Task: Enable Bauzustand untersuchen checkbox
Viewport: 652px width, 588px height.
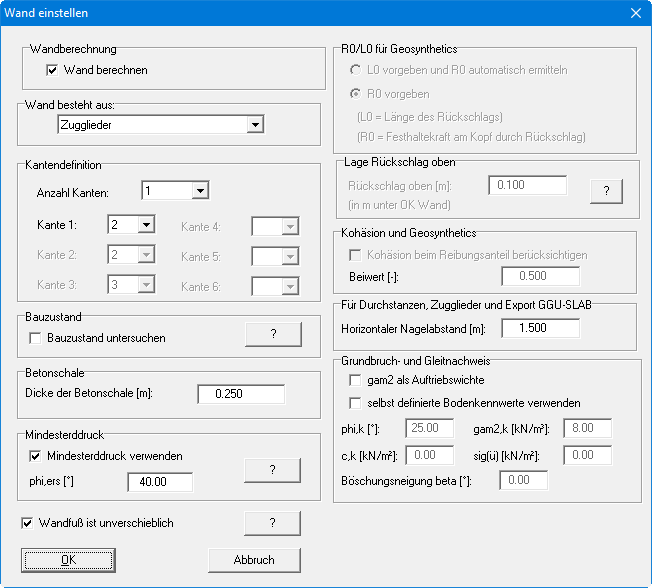Action: click(x=35, y=339)
